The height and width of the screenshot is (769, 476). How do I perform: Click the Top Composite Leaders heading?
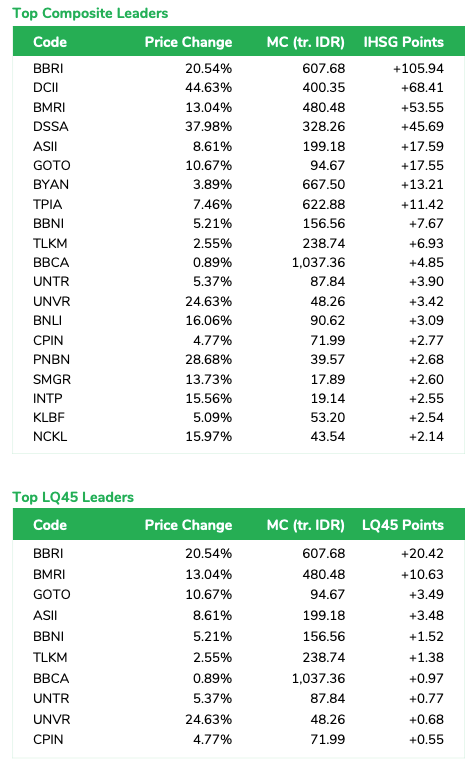tap(90, 13)
